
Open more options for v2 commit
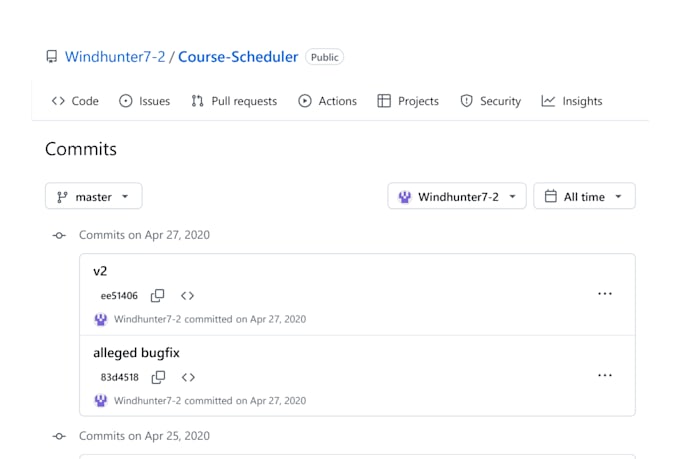tap(605, 294)
